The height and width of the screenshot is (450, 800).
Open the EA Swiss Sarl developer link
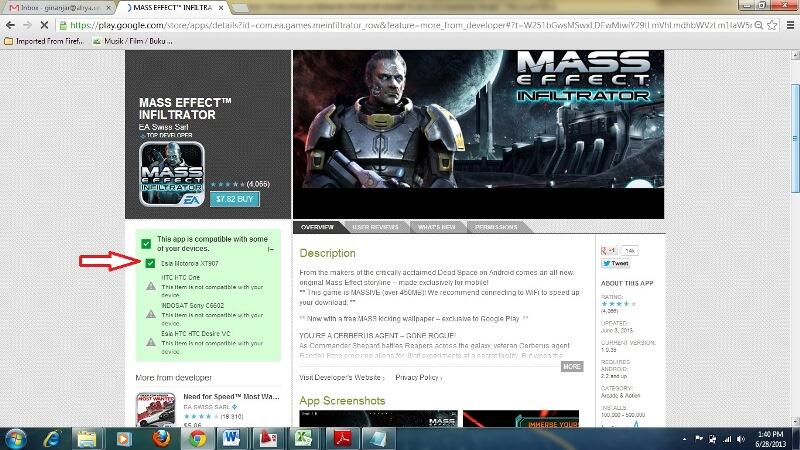(163, 127)
